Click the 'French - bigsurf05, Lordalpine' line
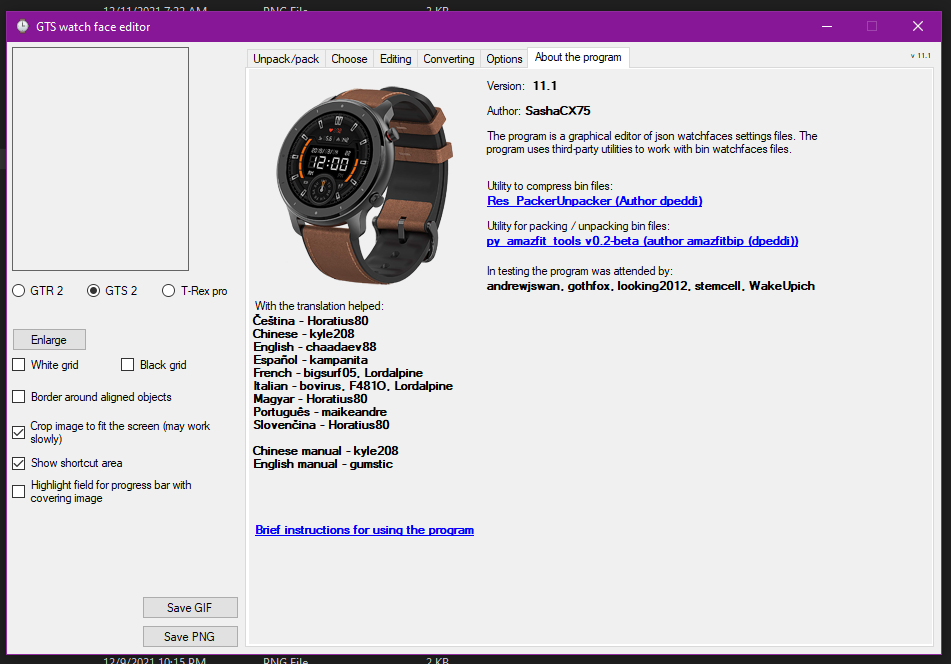Viewport: 951px width, 664px height. 338,373
